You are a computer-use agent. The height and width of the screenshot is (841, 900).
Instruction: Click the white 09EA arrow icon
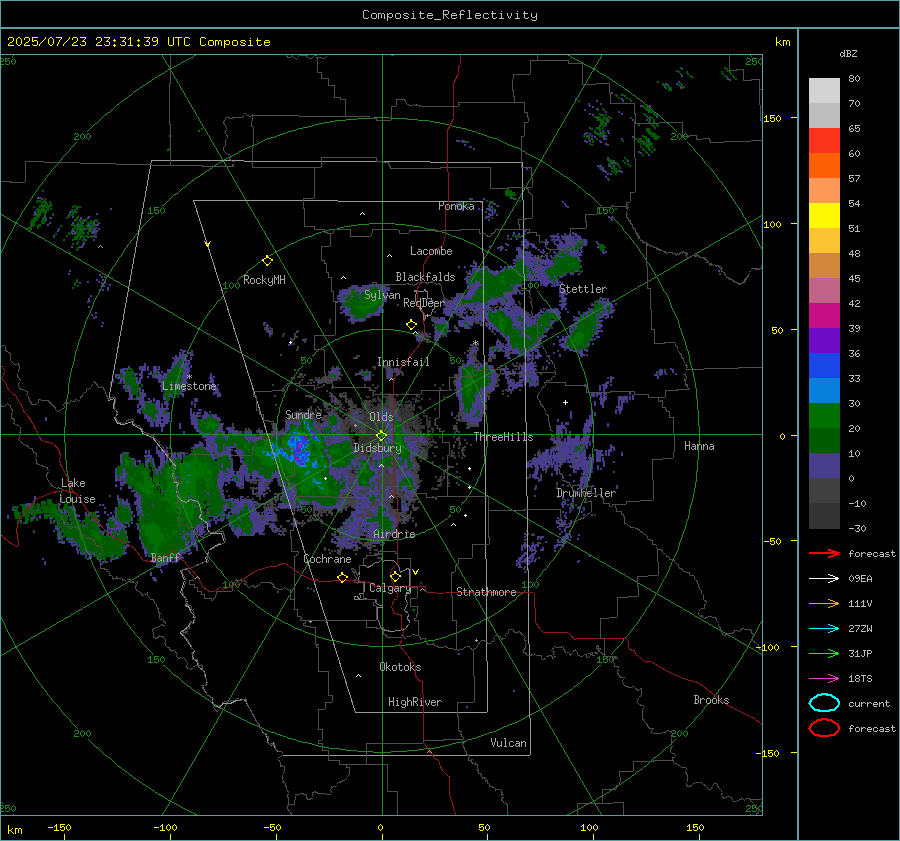tap(824, 579)
